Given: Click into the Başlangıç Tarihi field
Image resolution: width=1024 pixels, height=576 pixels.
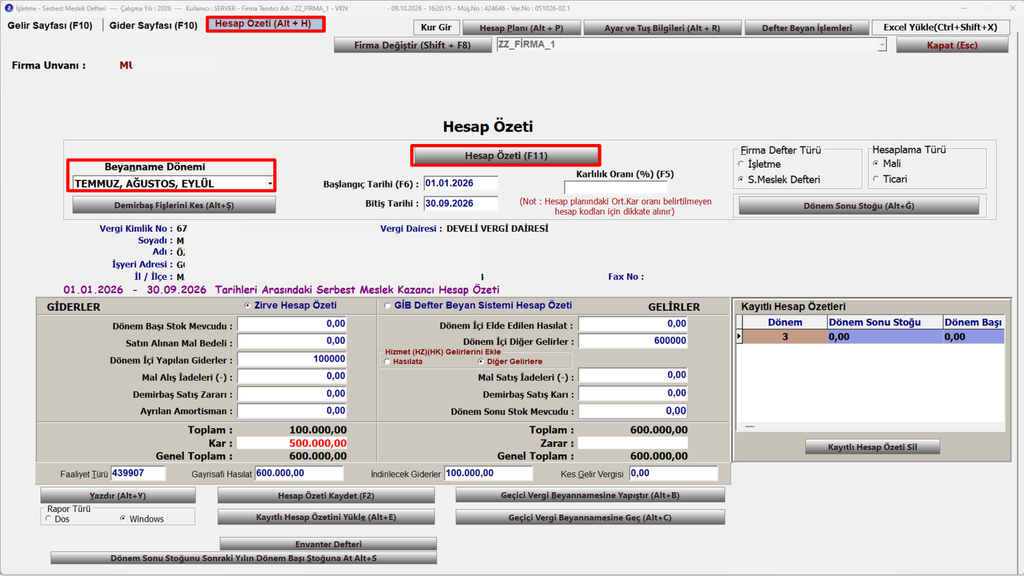Looking at the screenshot, I should click(460, 184).
